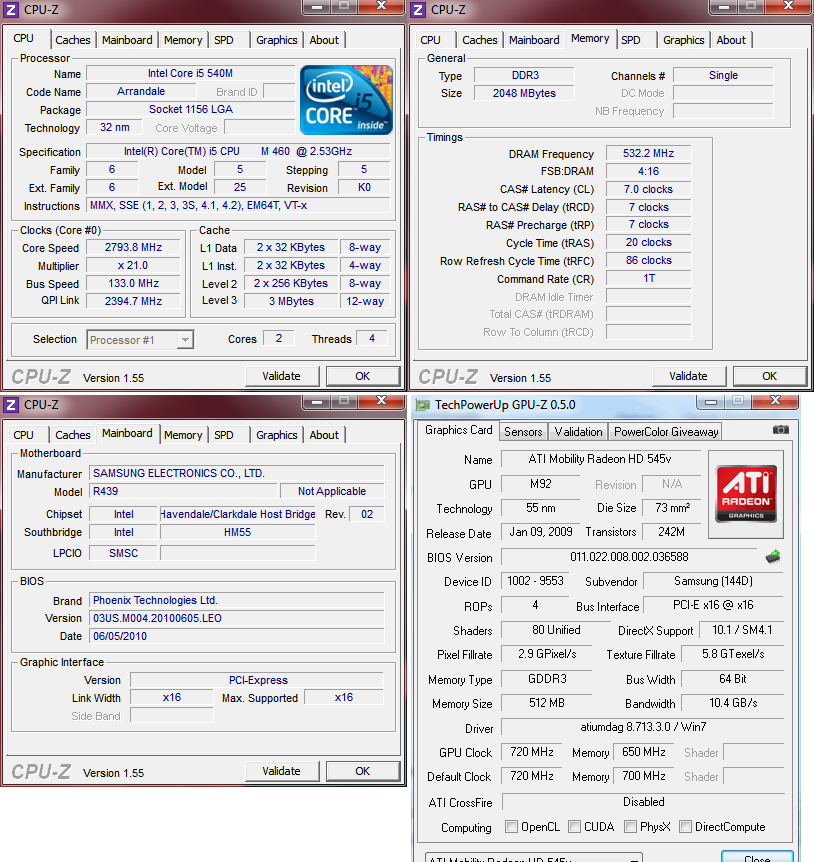Click the Instructions field MMX, SSE list
The height and width of the screenshot is (862, 814).
[x=239, y=206]
